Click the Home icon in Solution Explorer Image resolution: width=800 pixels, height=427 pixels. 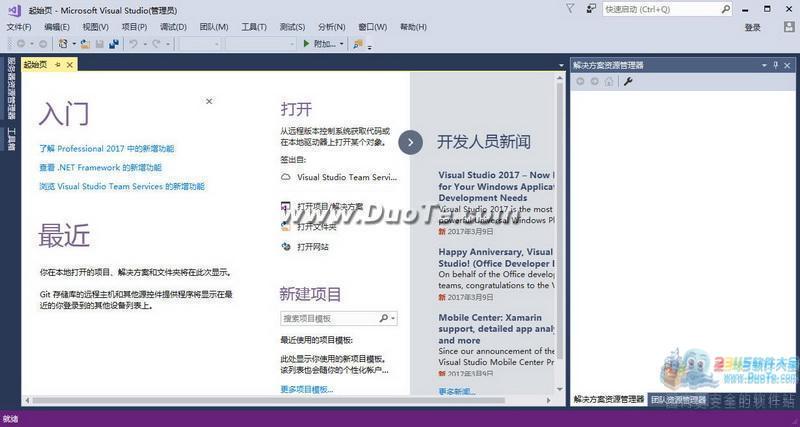click(609, 82)
